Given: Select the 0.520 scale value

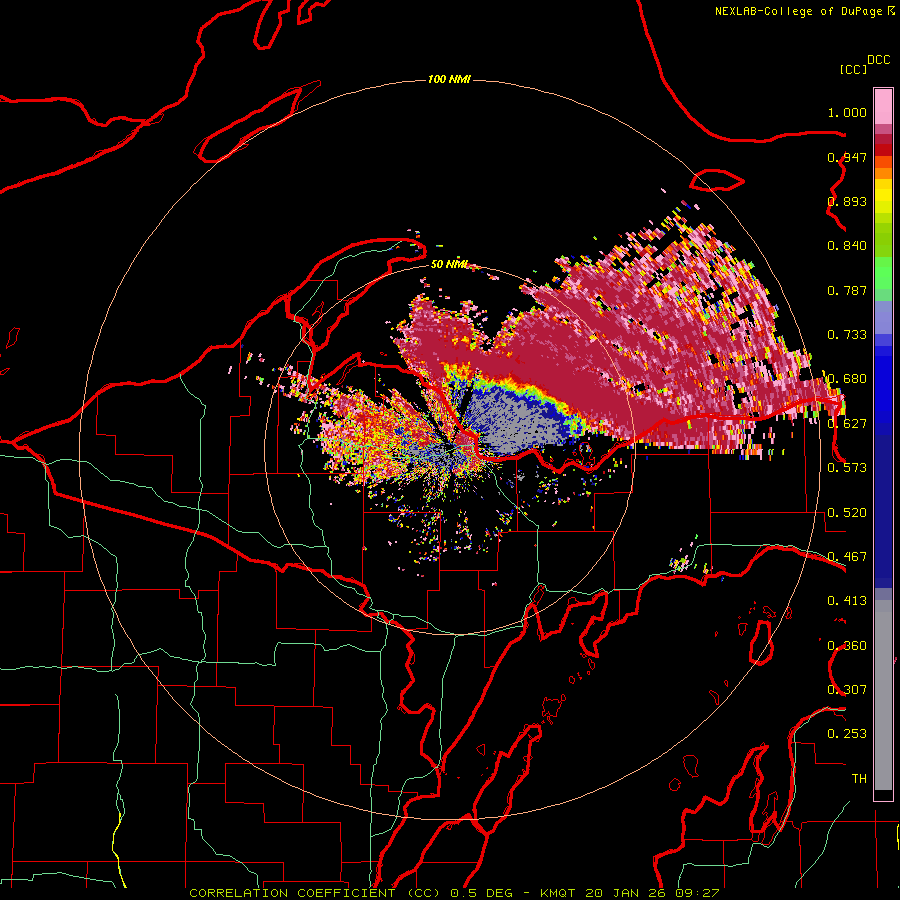Looking at the screenshot, I should [847, 513].
